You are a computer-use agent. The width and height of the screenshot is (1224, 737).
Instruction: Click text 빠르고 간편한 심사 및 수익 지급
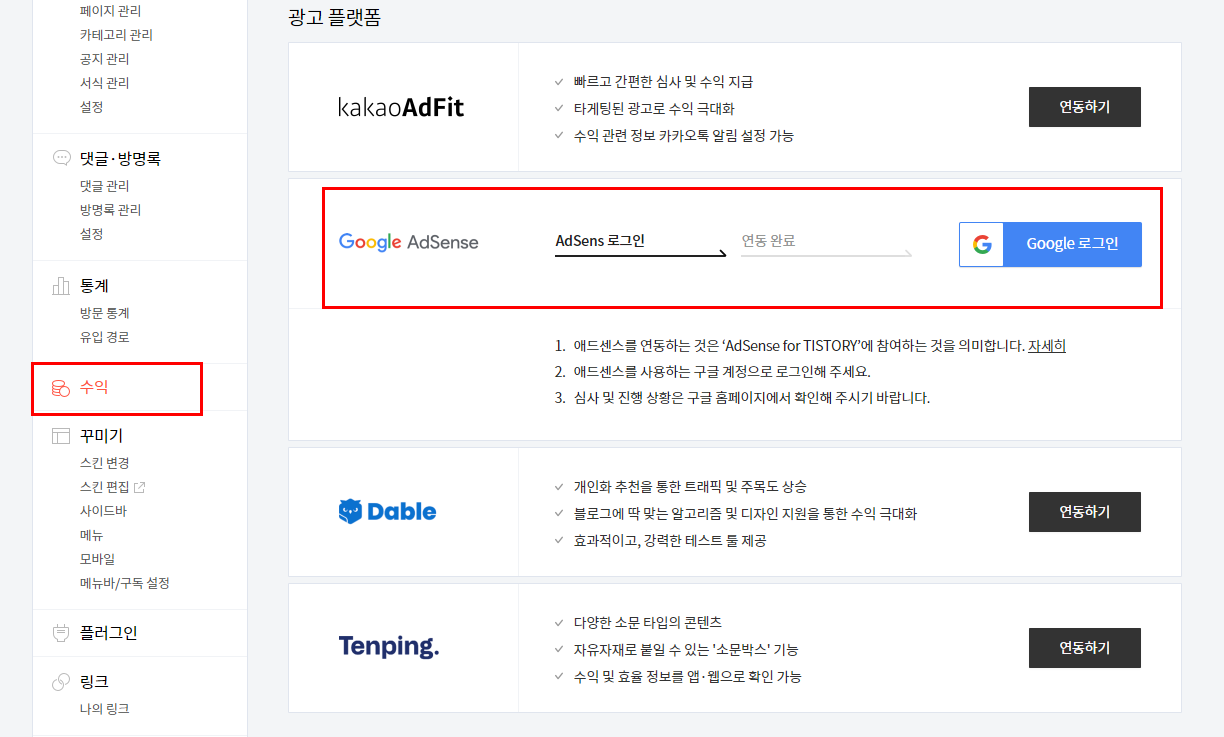(663, 82)
